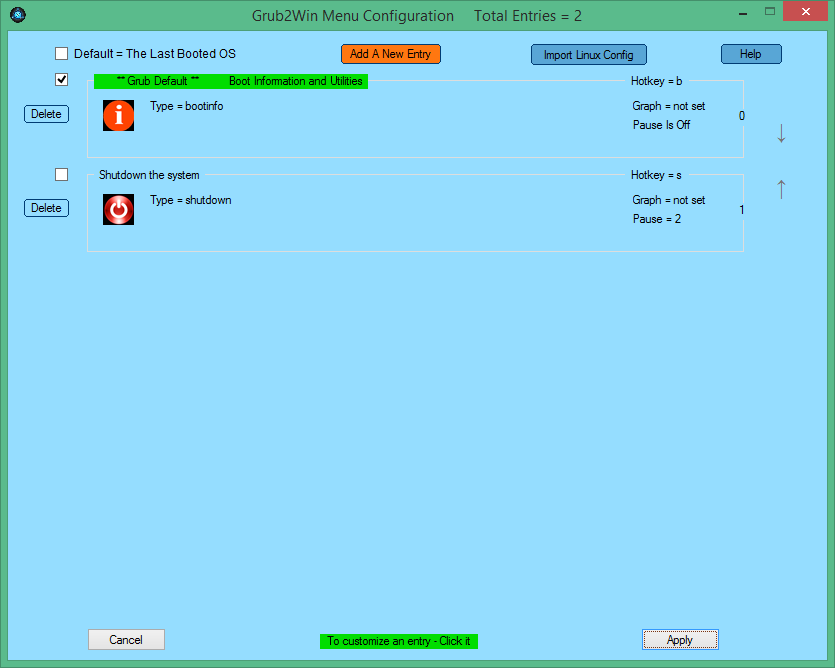Viewport: 835px width, 668px height.
Task: Uncheck the Boot Information entry default checkbox
Action: [x=62, y=80]
